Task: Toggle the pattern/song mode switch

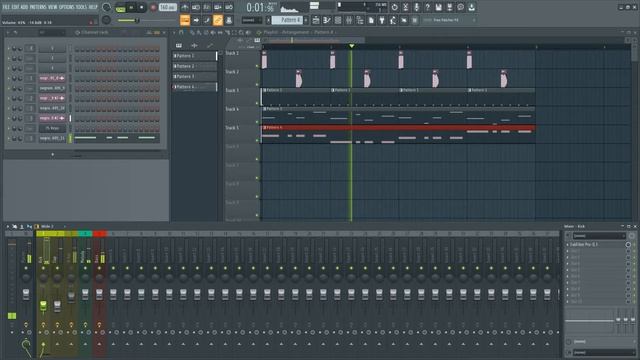Action: [120, 7]
